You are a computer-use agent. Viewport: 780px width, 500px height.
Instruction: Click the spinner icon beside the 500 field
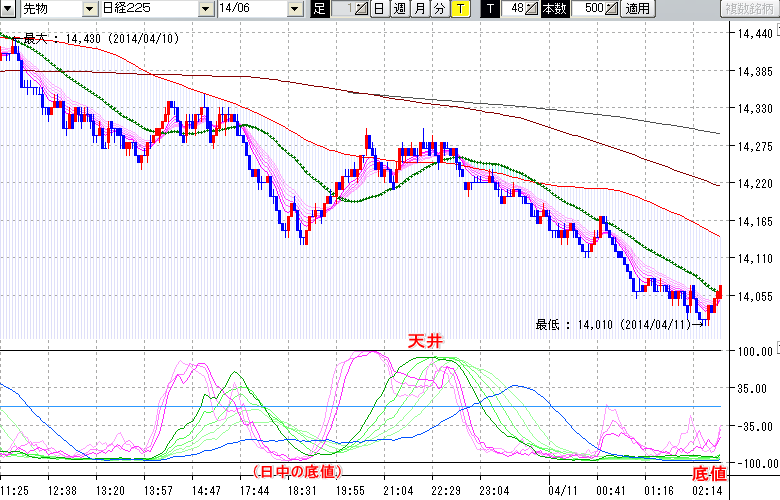[611, 9]
